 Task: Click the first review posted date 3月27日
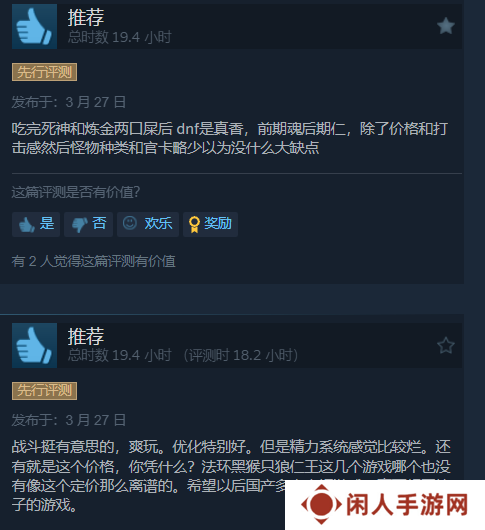[96, 102]
